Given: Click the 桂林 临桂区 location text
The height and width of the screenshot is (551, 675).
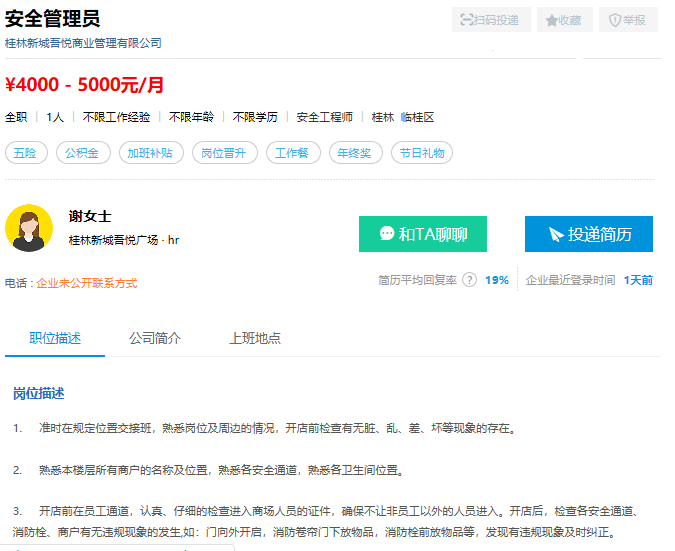Looking at the screenshot, I should (403, 117).
